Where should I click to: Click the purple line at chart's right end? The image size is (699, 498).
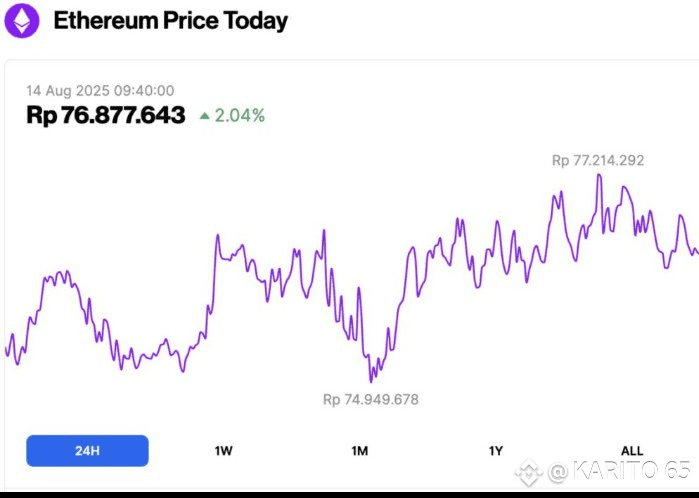[x=696, y=253]
